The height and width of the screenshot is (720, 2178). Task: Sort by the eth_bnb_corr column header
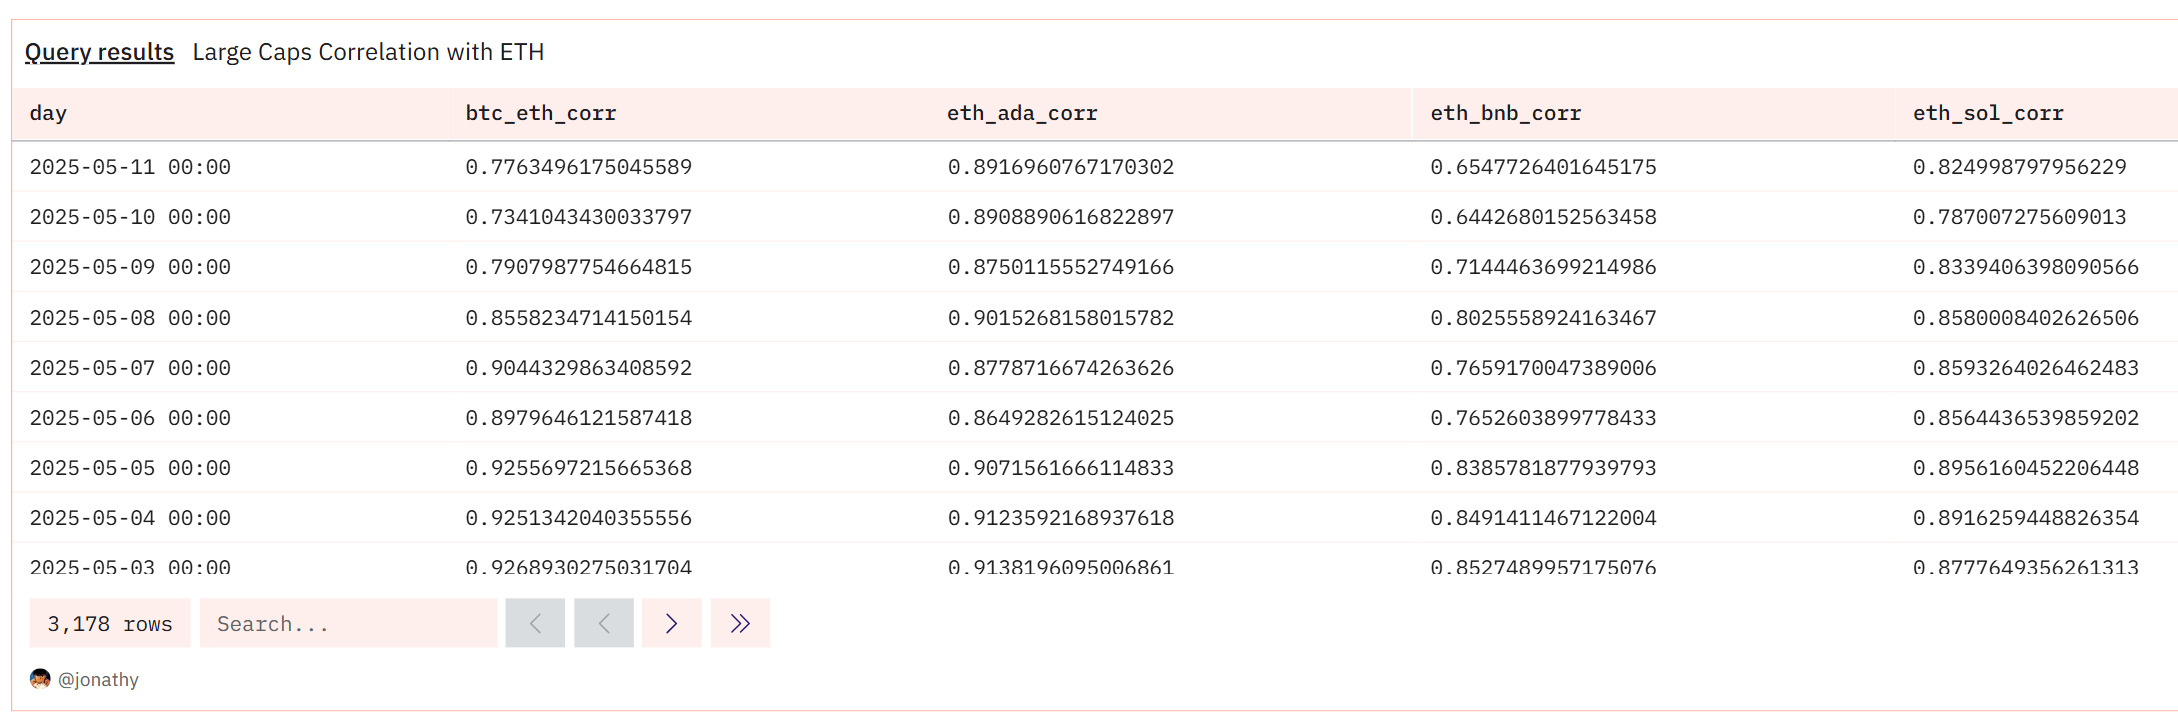tap(1505, 113)
